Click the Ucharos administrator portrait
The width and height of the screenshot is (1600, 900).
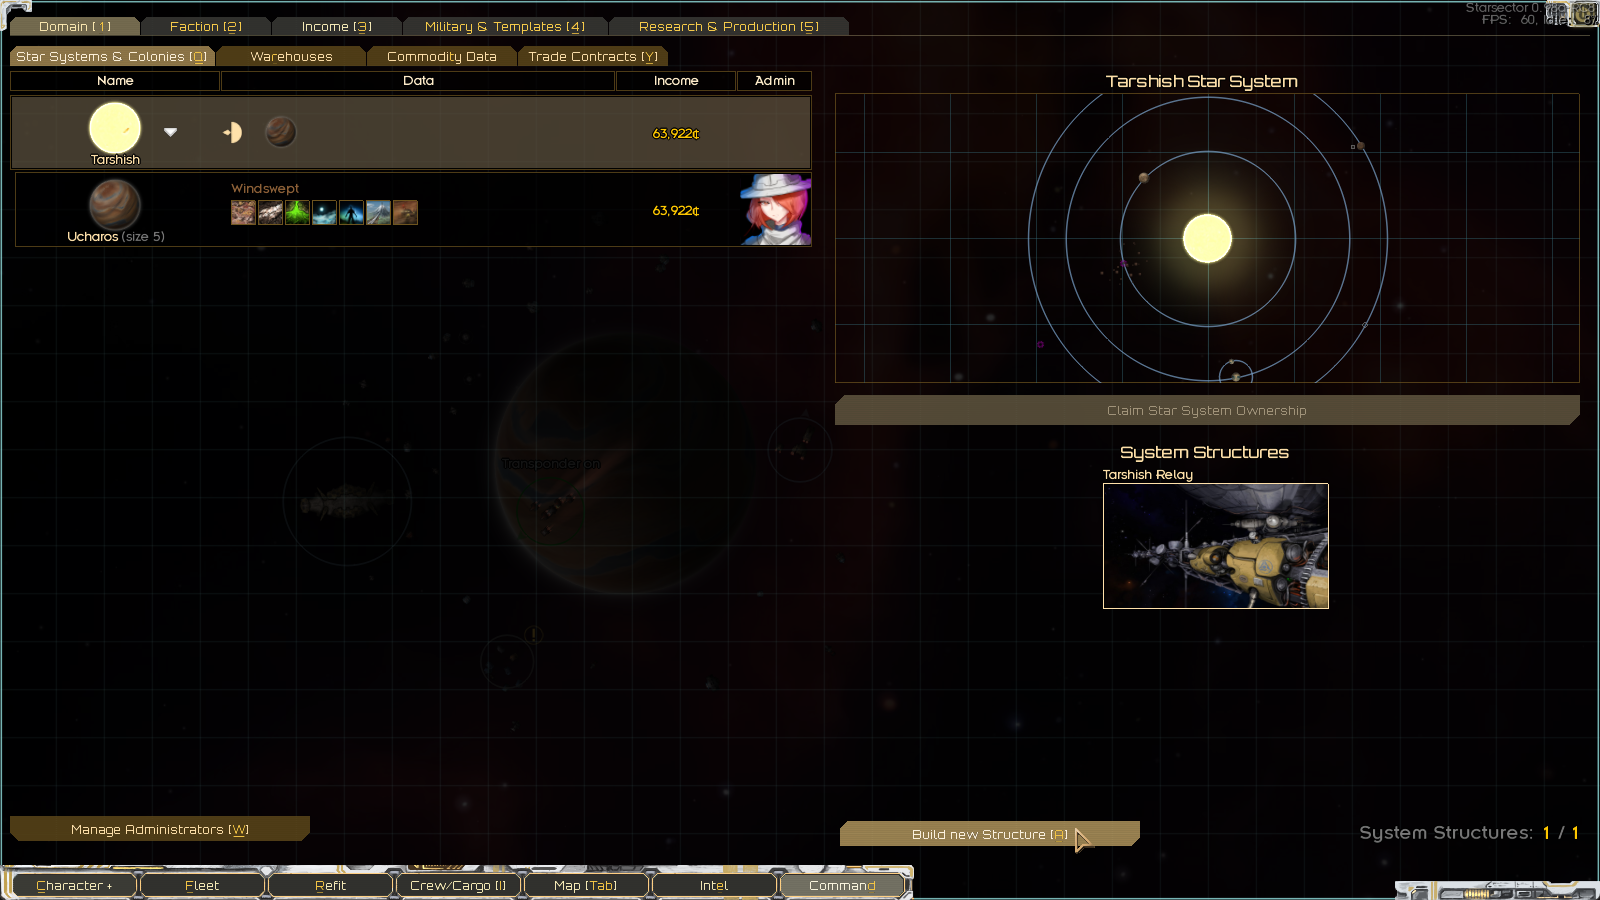point(776,209)
